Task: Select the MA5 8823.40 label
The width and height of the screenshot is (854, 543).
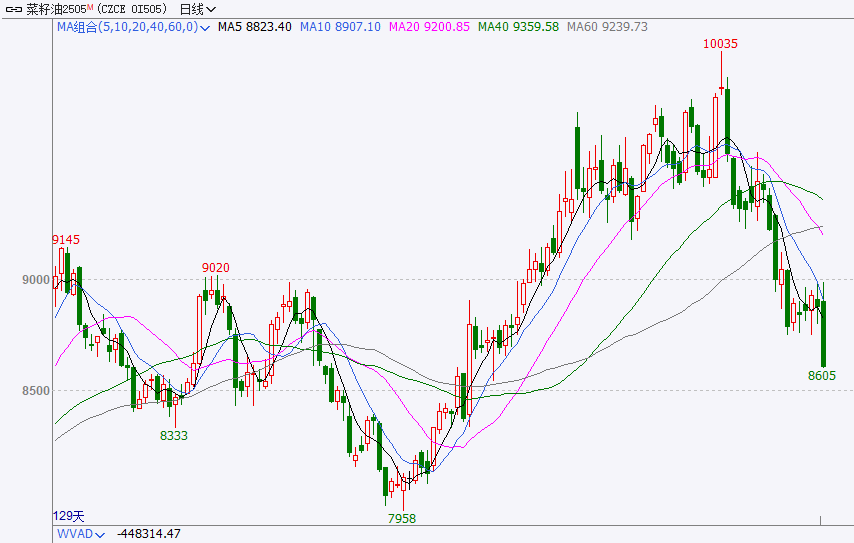Action: point(254,27)
